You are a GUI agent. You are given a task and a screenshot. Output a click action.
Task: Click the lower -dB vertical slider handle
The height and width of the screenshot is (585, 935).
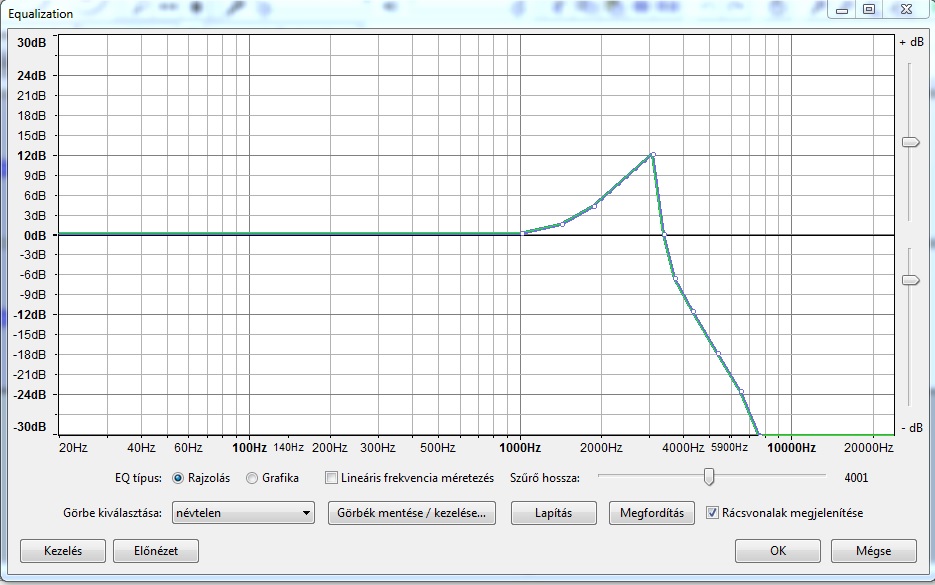[910, 281]
